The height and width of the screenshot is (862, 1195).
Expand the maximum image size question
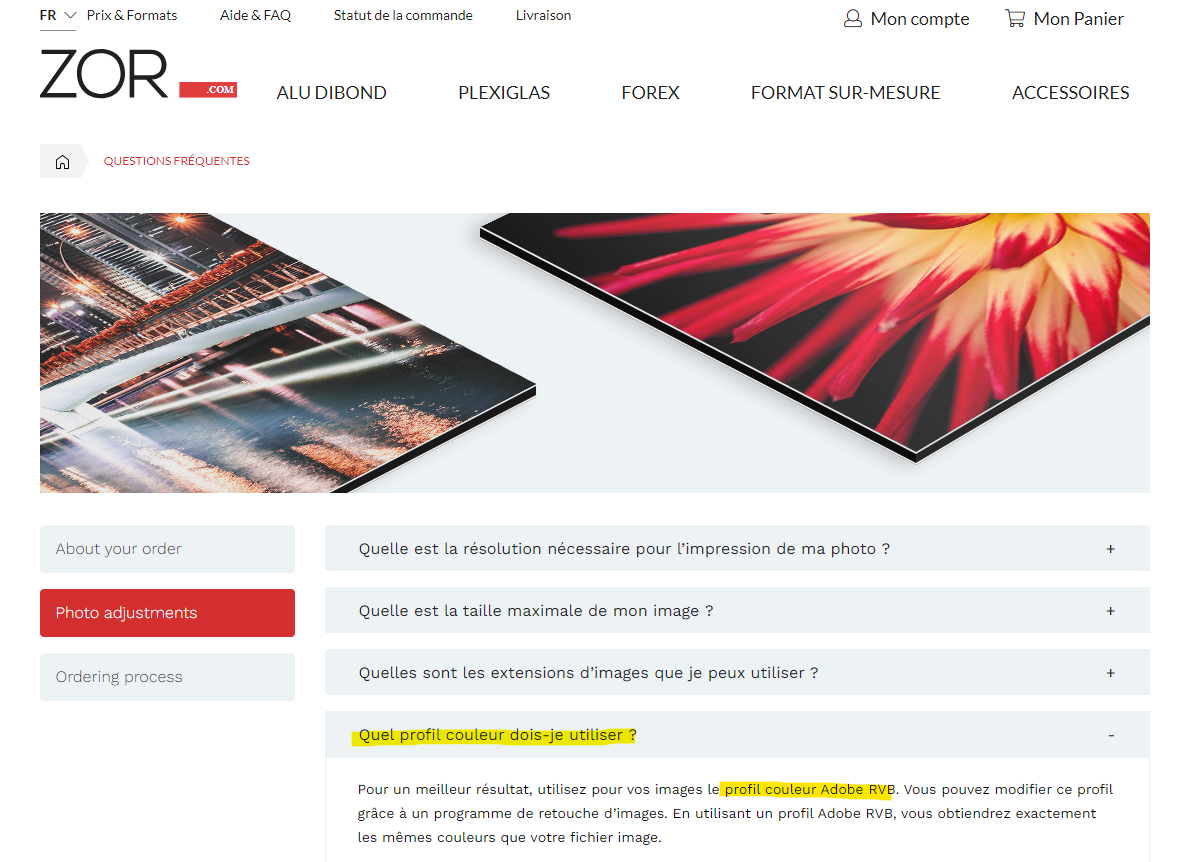[x=737, y=610]
